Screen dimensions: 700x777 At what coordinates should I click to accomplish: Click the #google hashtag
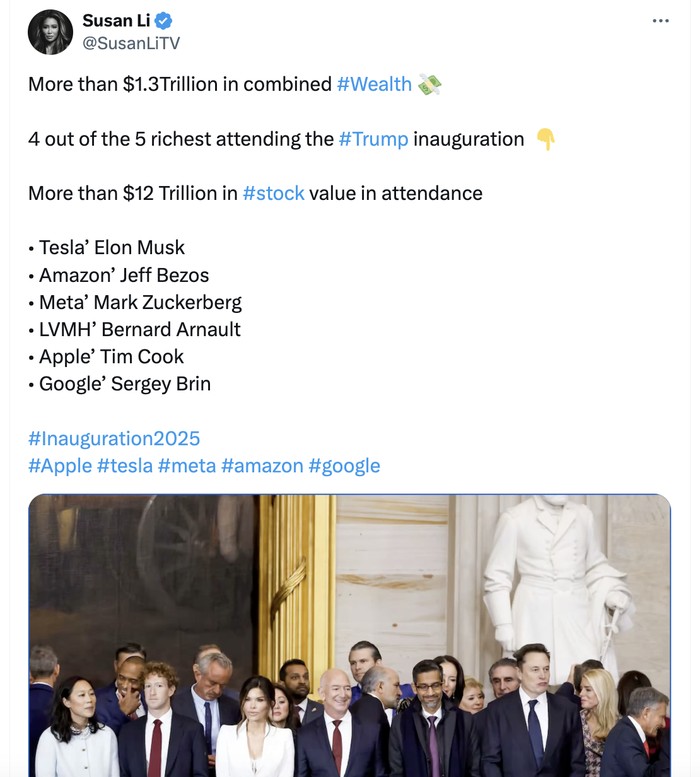[344, 465]
